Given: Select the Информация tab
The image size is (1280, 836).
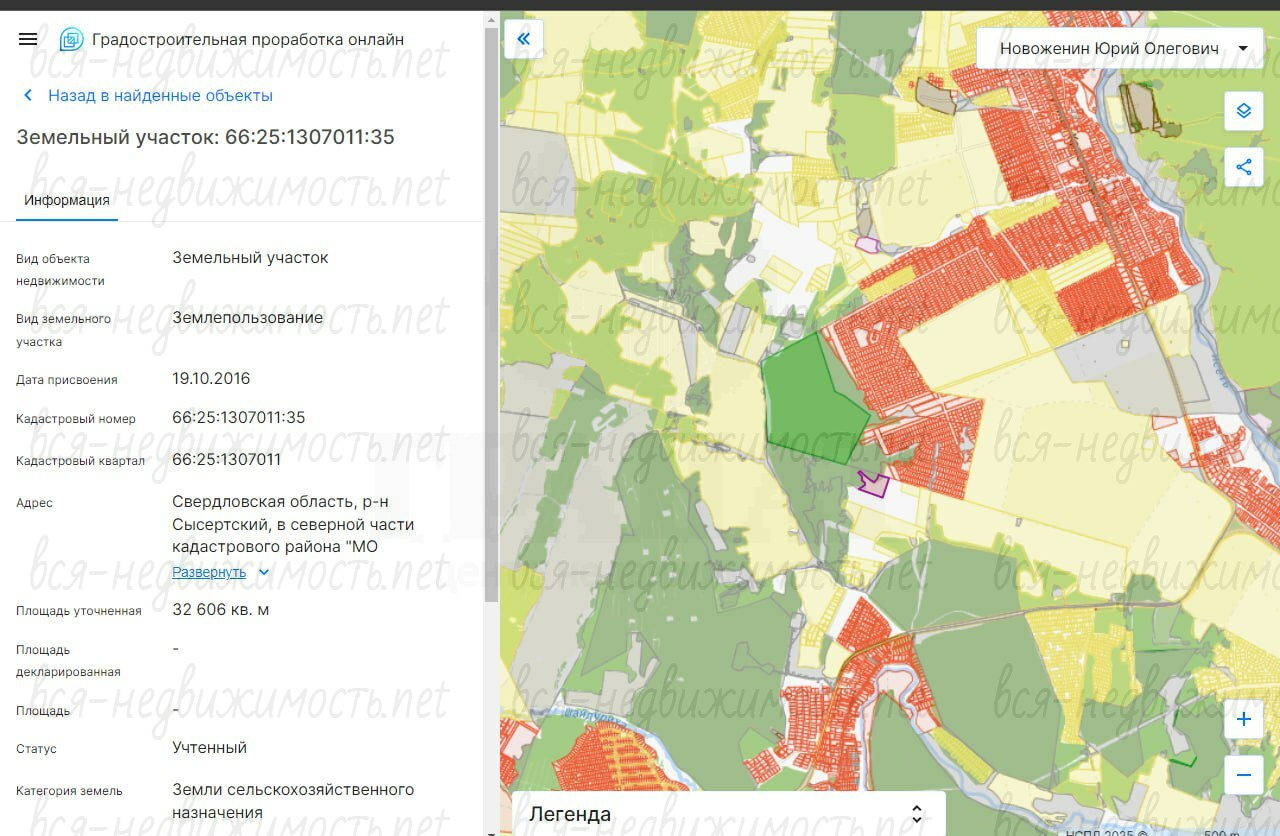Looking at the screenshot, I should (x=67, y=200).
